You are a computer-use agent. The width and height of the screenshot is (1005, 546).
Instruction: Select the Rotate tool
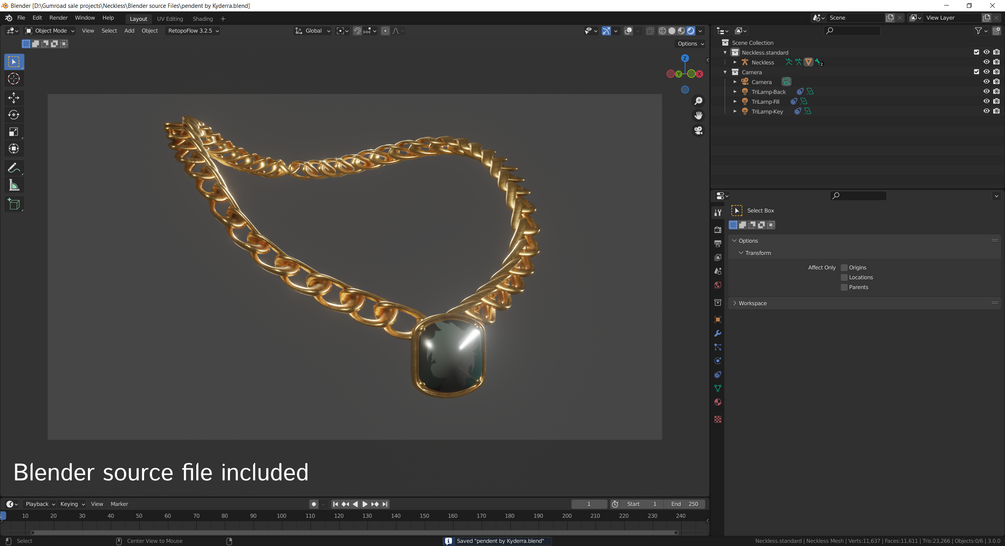point(13,115)
